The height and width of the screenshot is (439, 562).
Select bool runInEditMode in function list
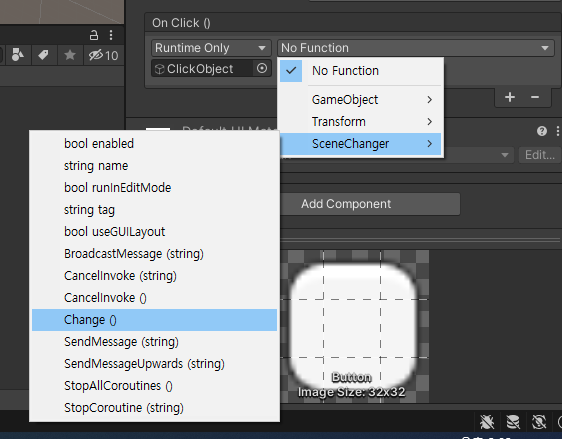click(154, 187)
